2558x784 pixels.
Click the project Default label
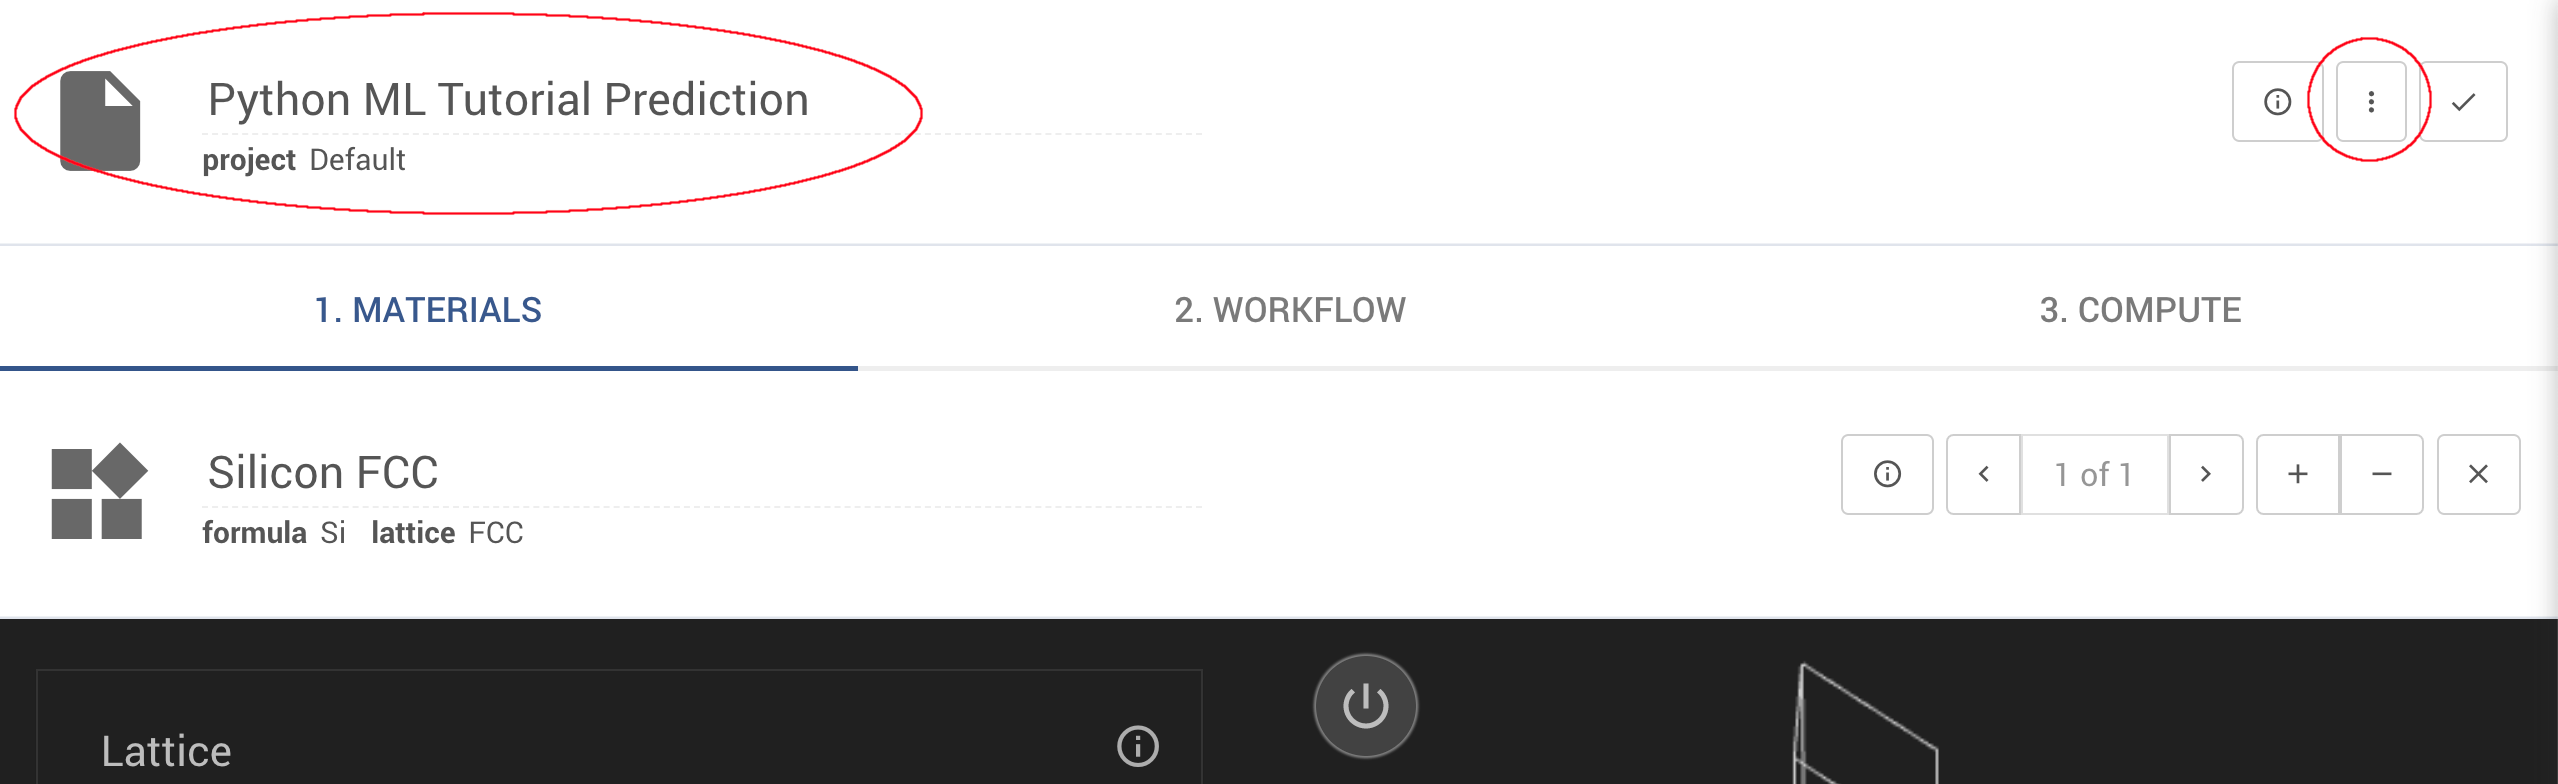tap(304, 160)
